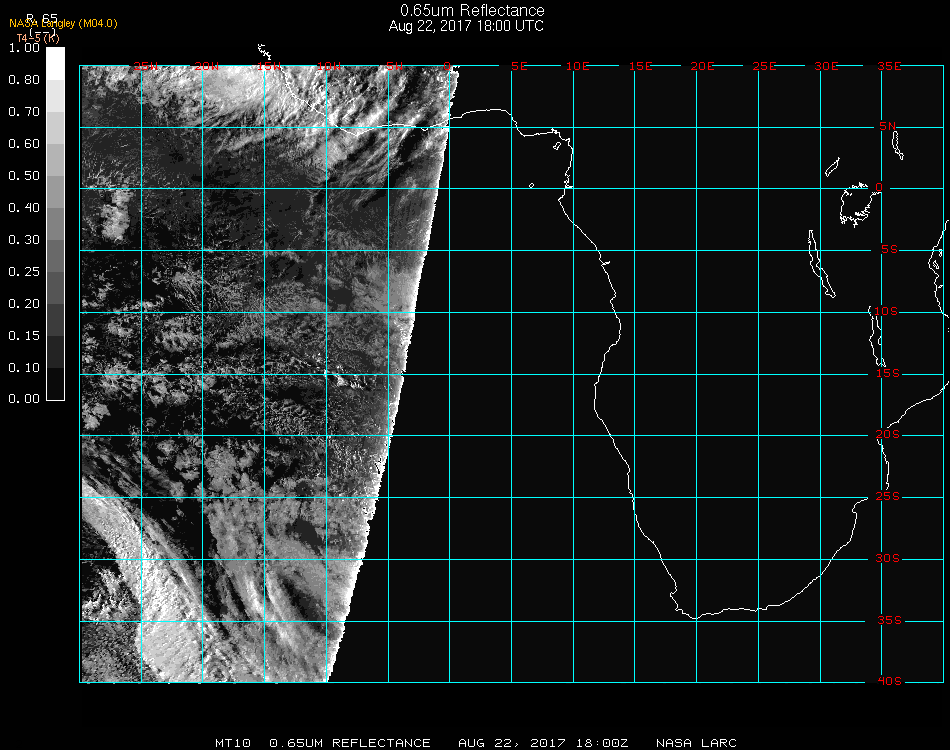Click the '20E' longitude label
The height and width of the screenshot is (750, 950).
pos(703,66)
